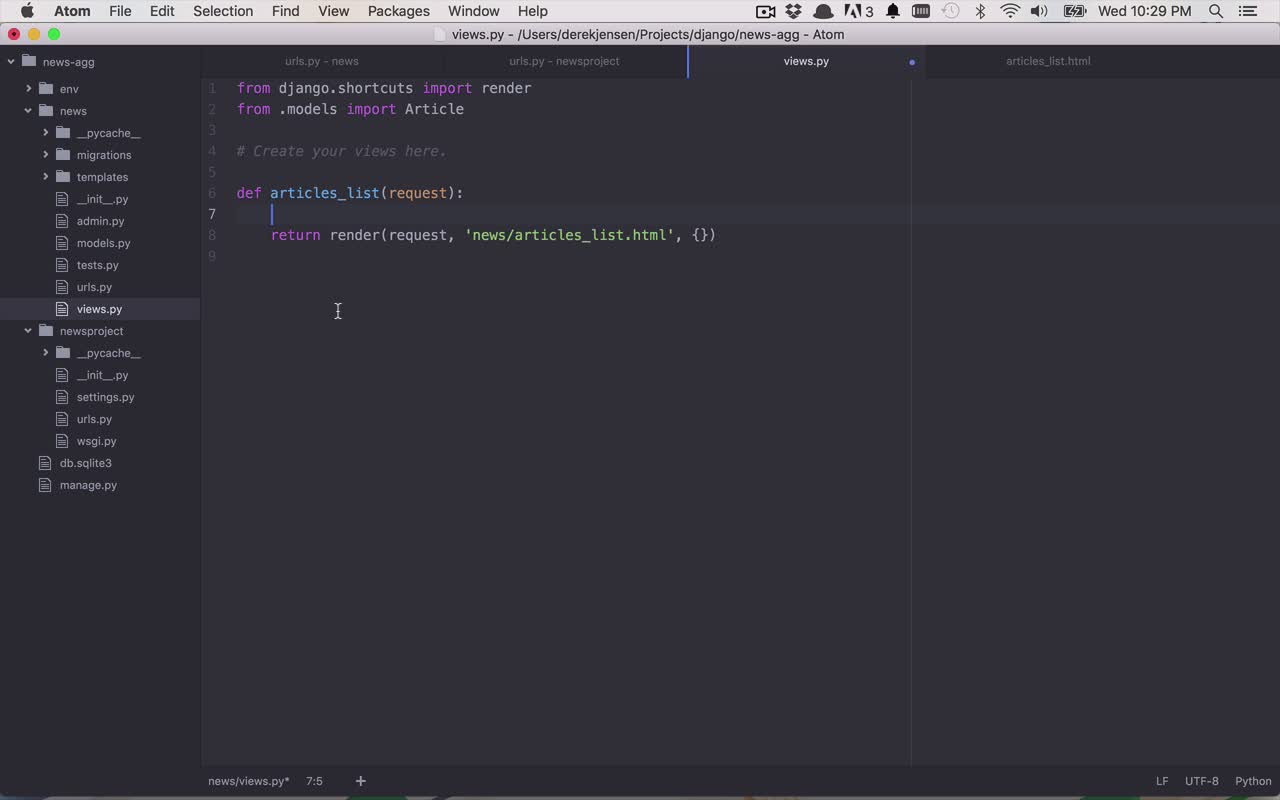1280x800 pixels.
Task: Open the articles_list.html tab
Action: coord(1048,61)
